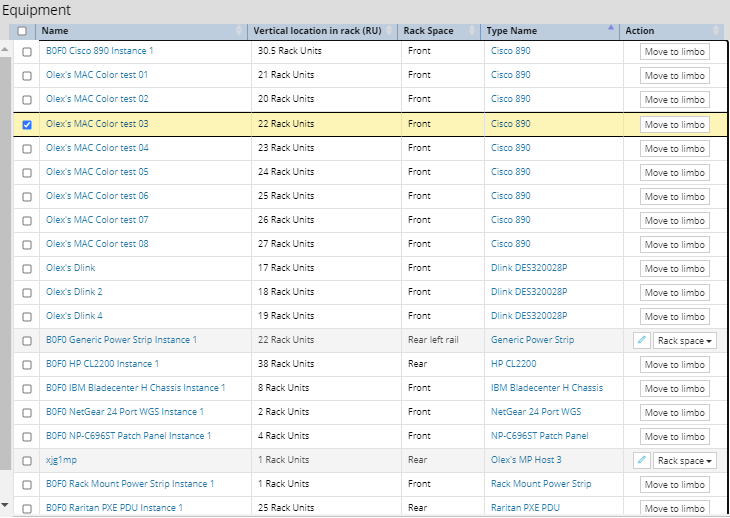Open Rack Mount Power Strip type link
730x518 pixels.
pos(541,484)
